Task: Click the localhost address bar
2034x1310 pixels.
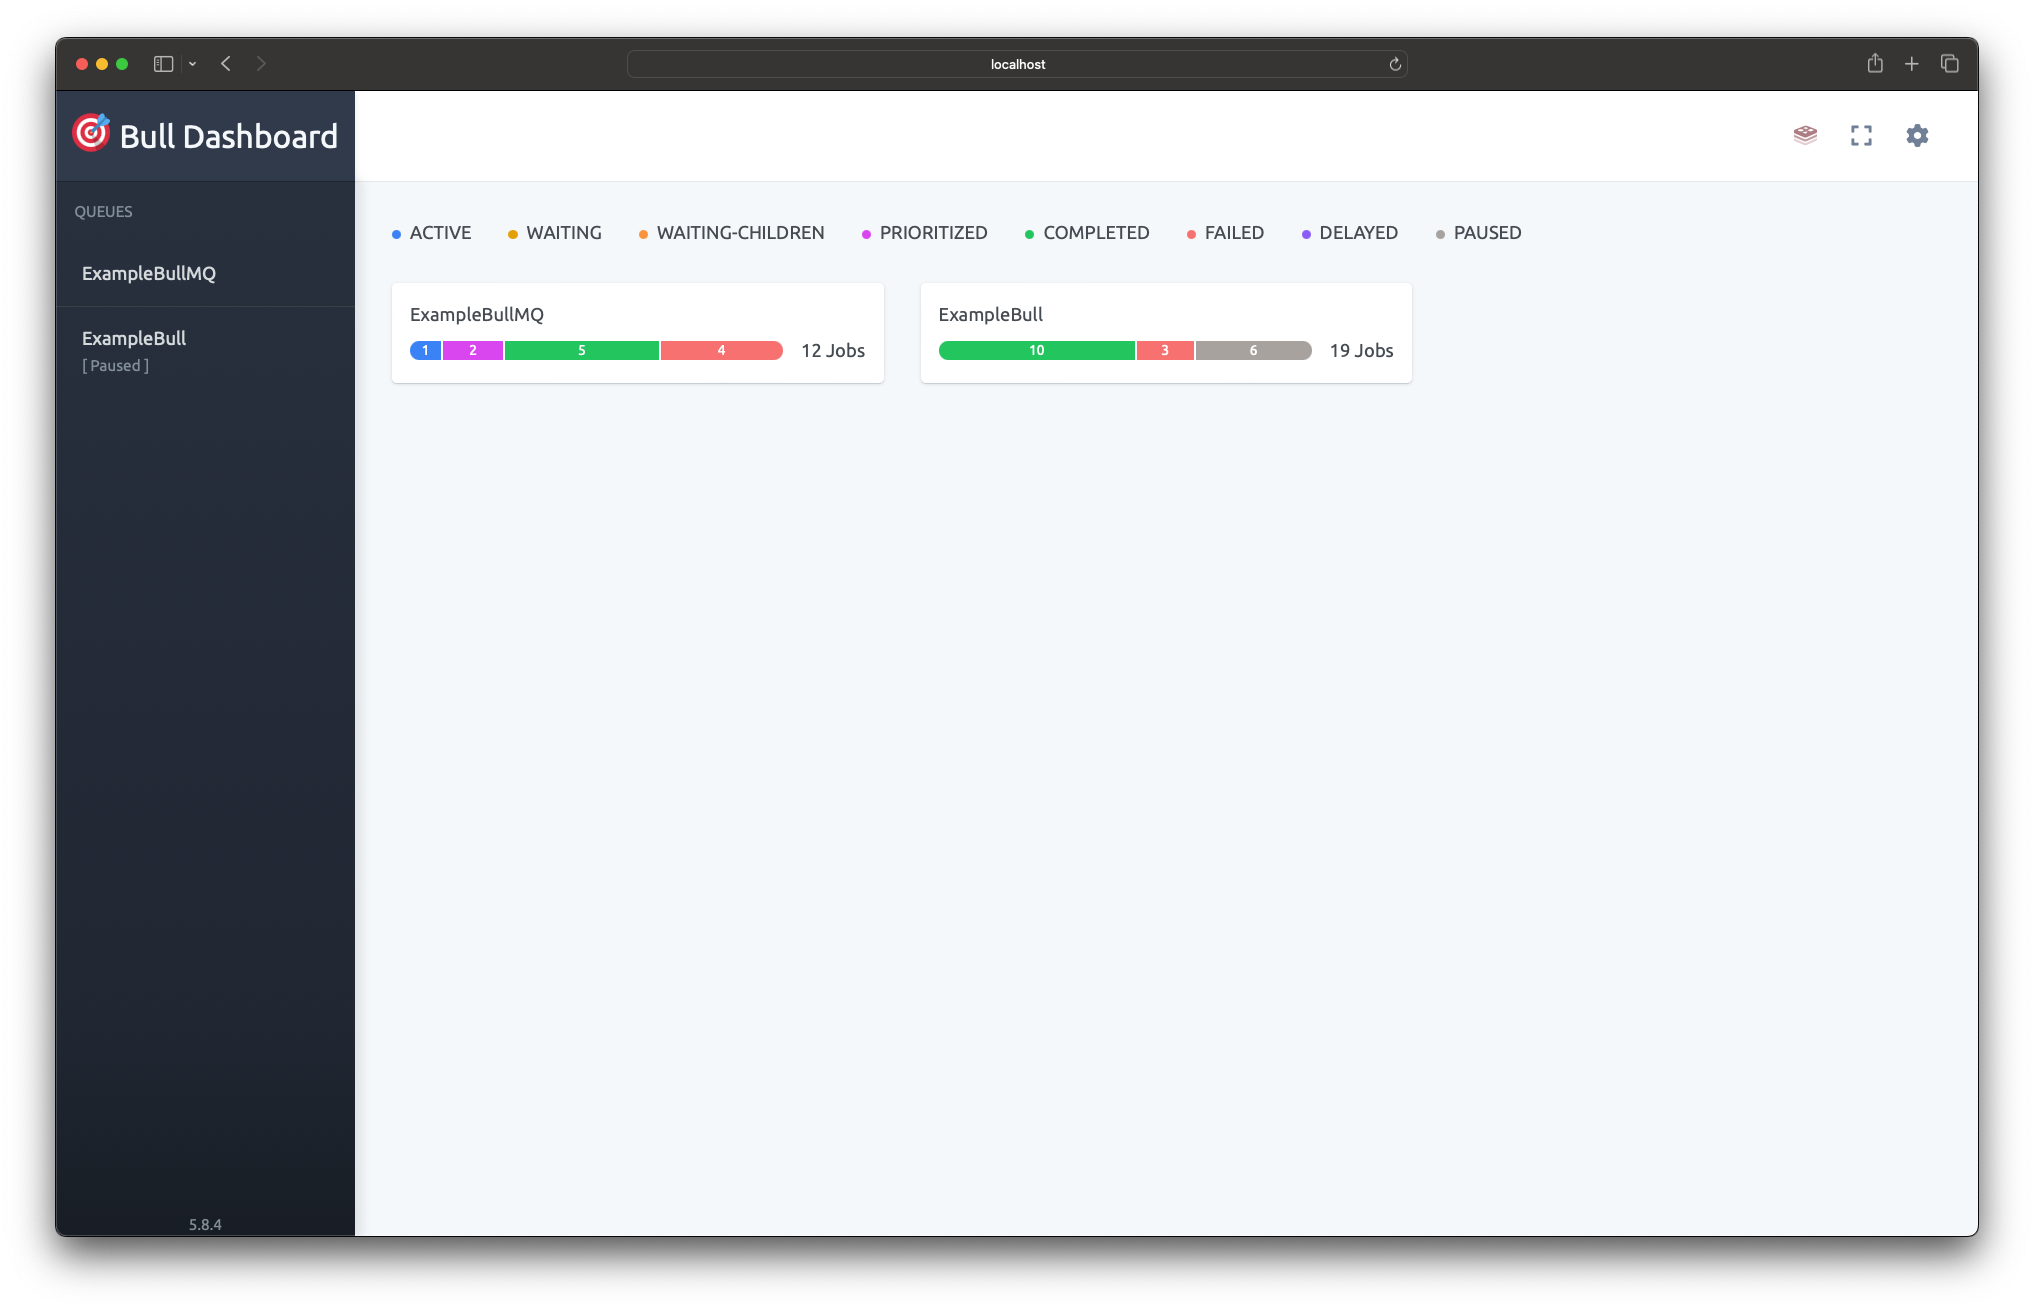Action: coord(1017,64)
